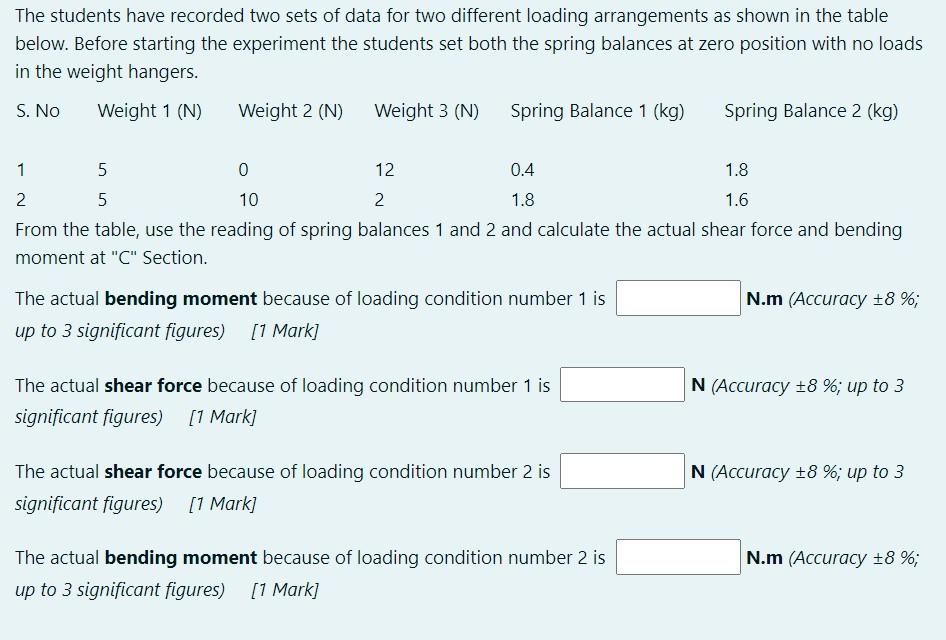Viewport: 946px width, 640px height.
Task: Select the 'S. No' header cell
Action: [36, 111]
